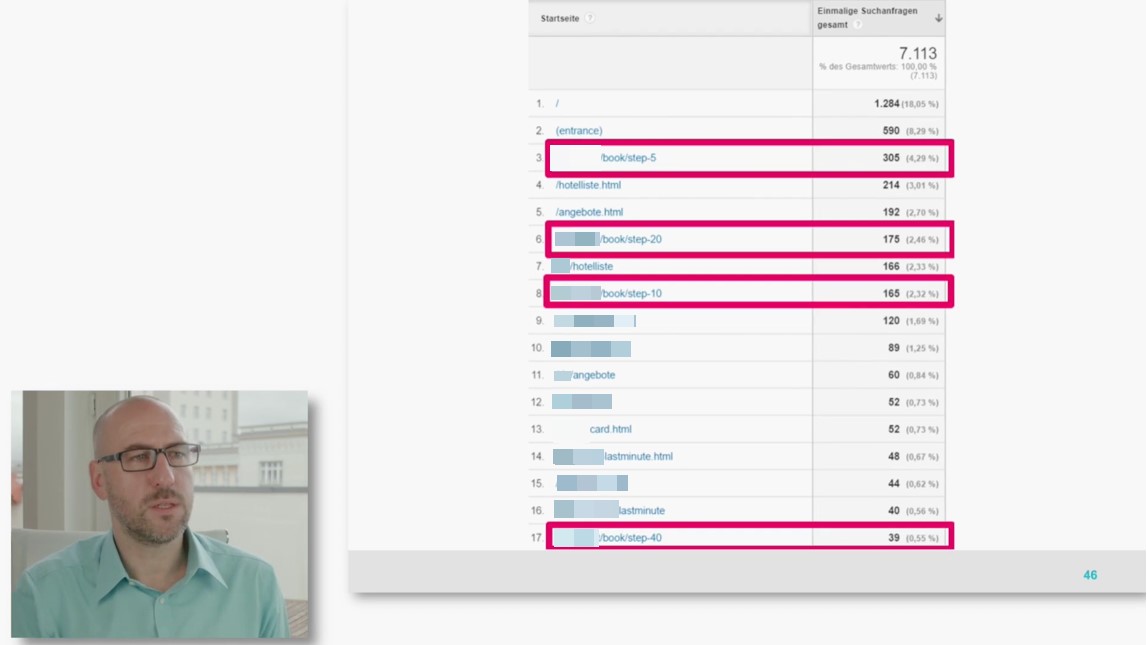Open the /angebote.html link
Screen dimensions: 1147x645
589,212
